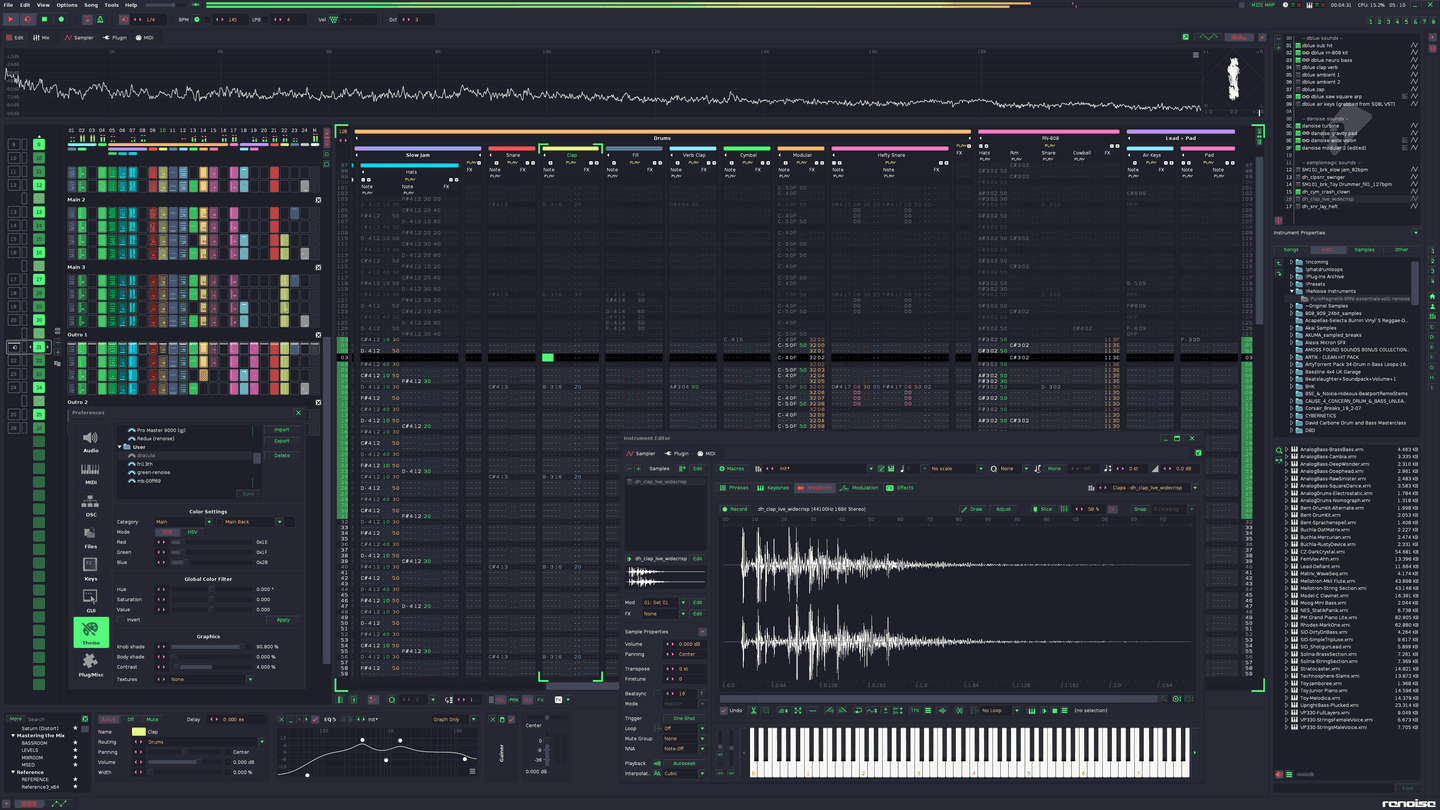Switch the instrument to Mono mode
Image resolution: width=1440 pixels, height=810 pixels.
(x=1055, y=469)
